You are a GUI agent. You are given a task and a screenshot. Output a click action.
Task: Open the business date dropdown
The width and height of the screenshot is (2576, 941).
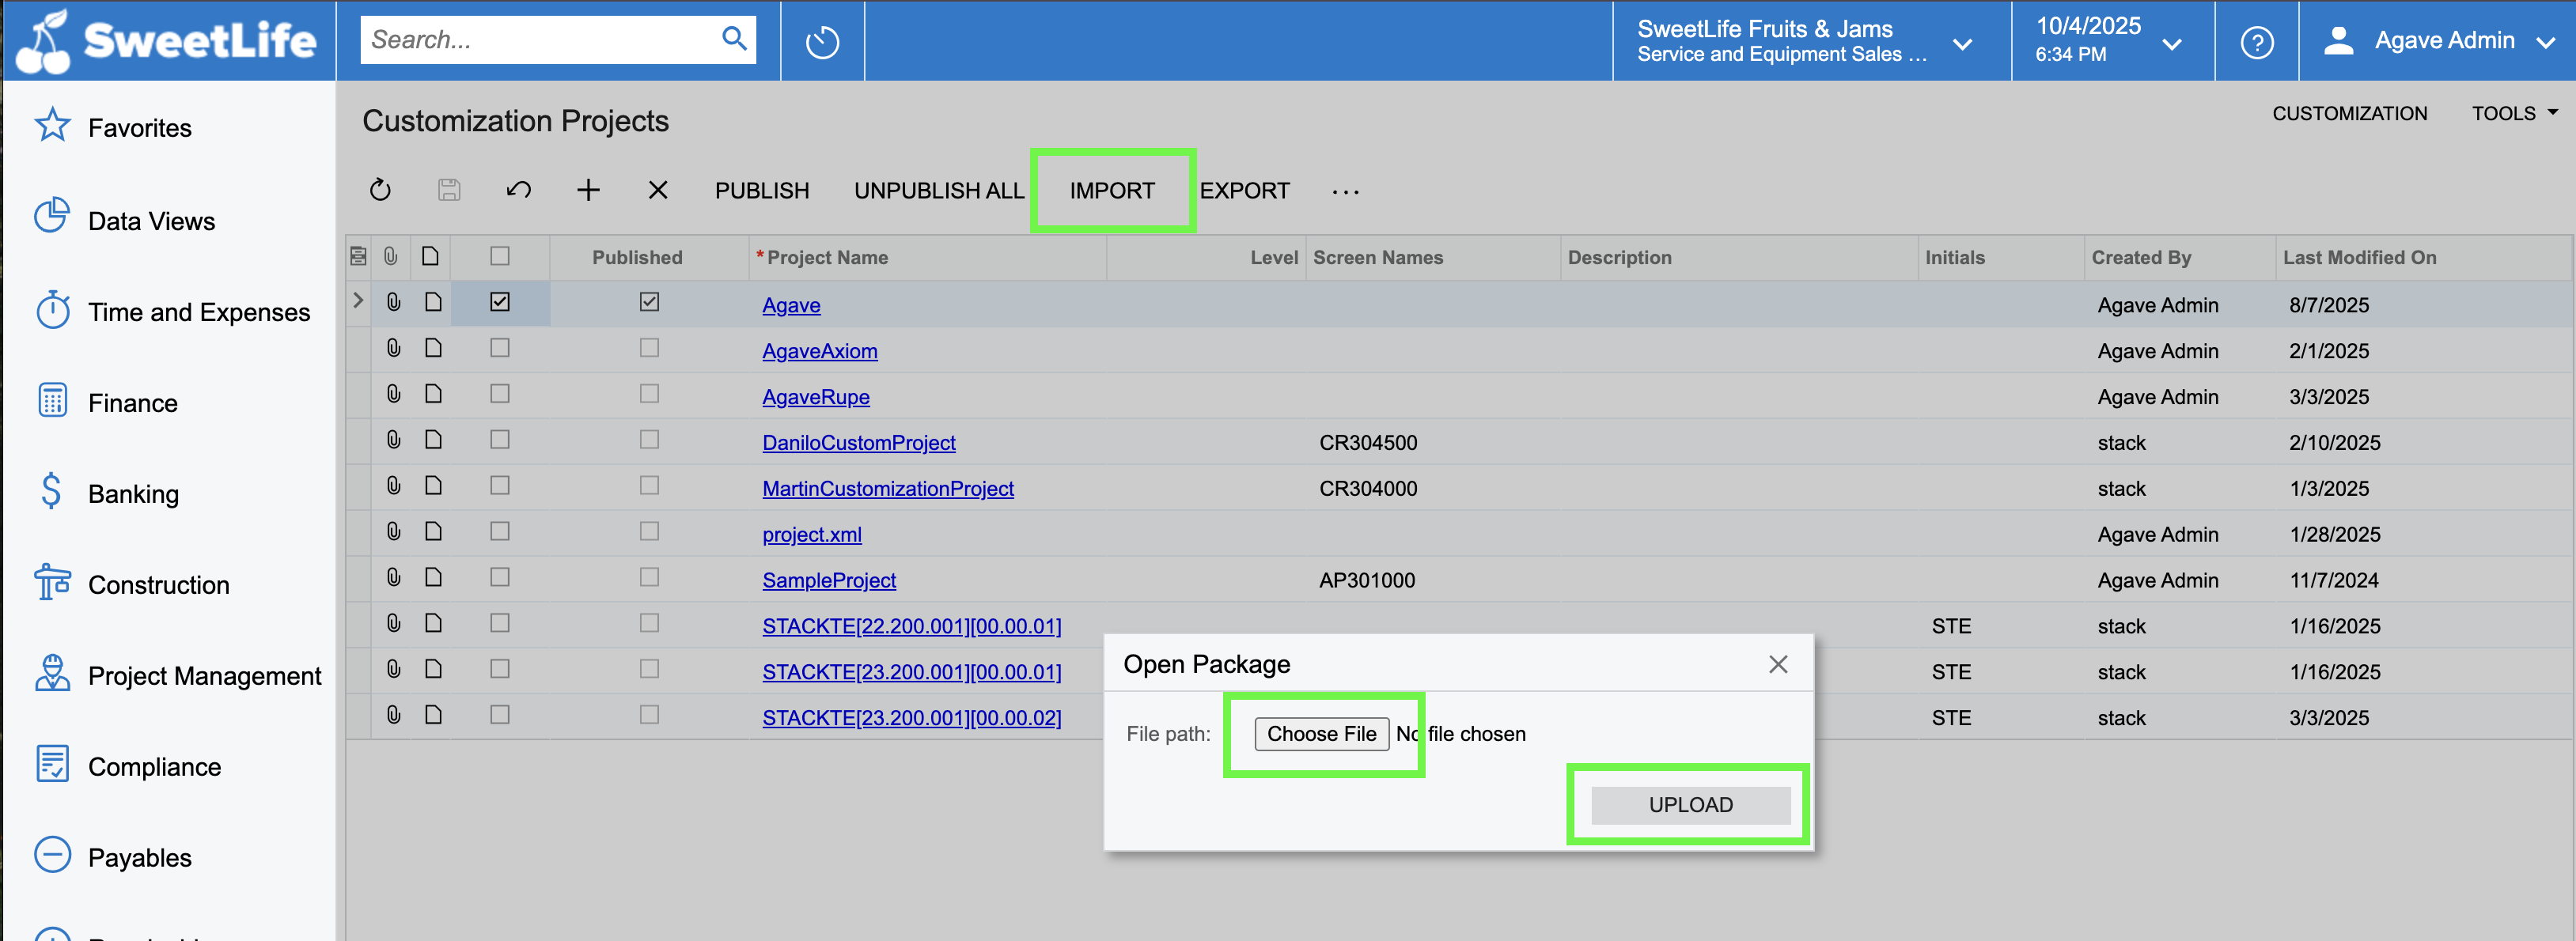point(2171,44)
